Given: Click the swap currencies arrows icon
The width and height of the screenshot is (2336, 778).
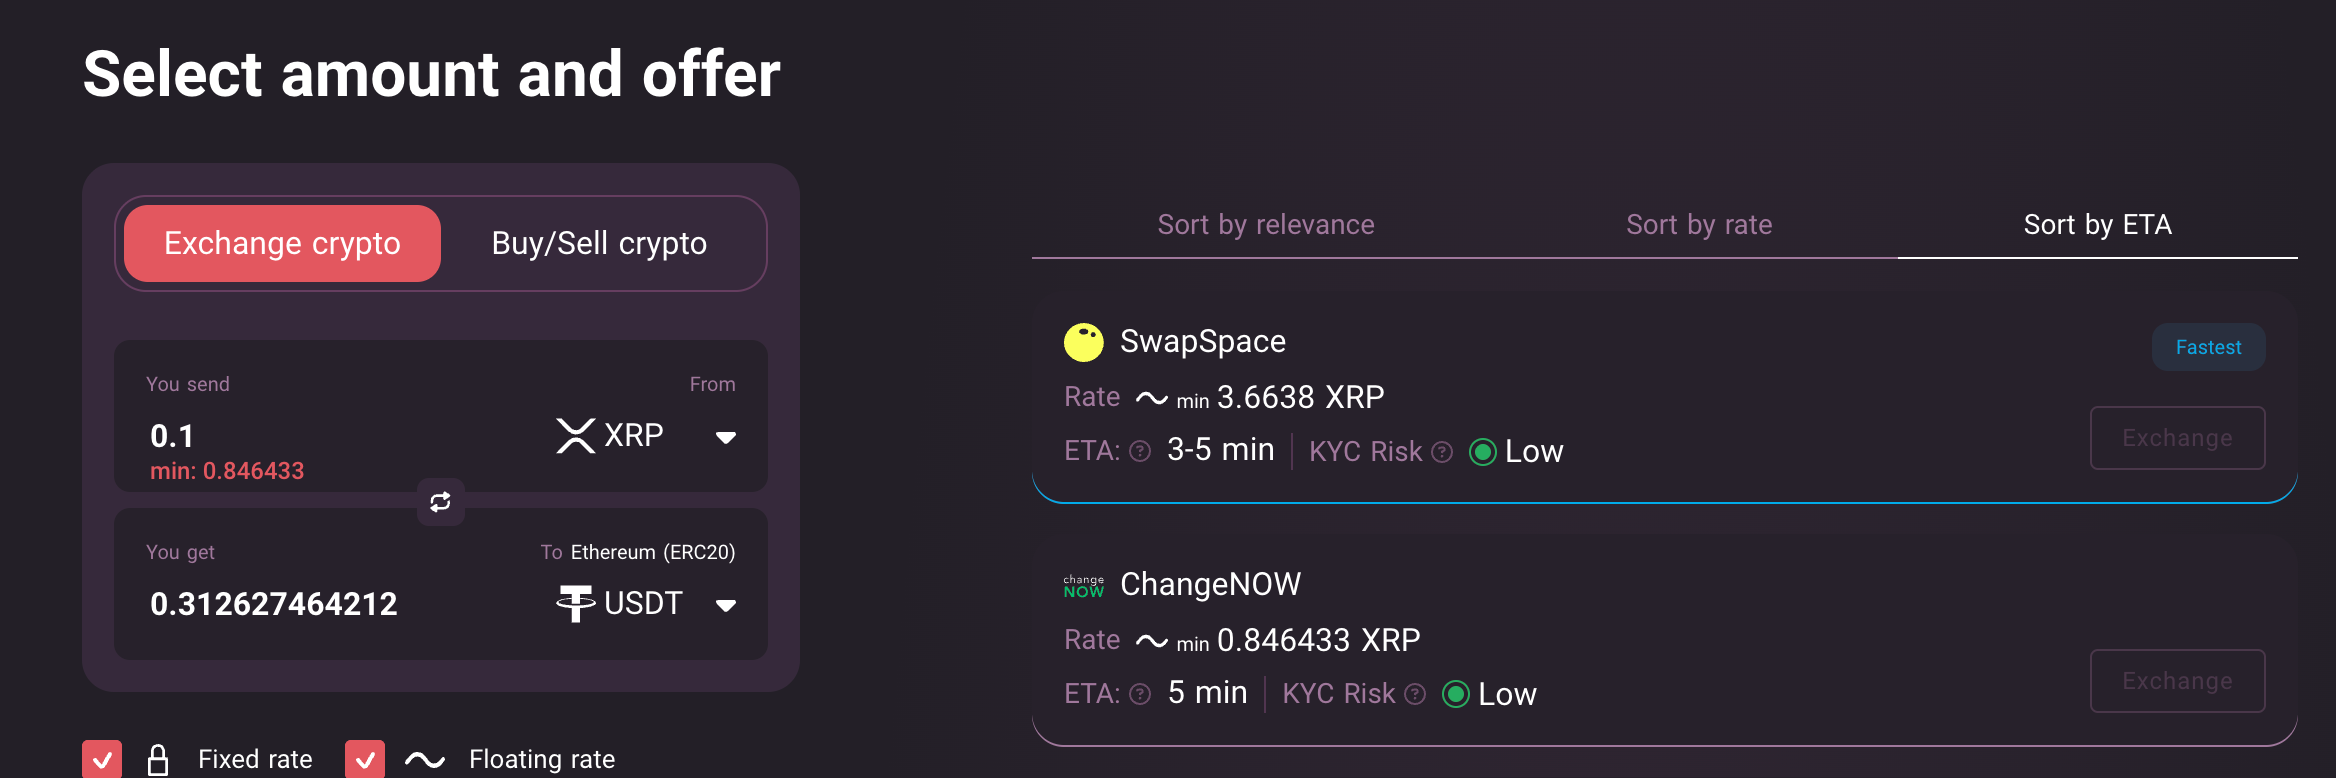Looking at the screenshot, I should point(440,502).
